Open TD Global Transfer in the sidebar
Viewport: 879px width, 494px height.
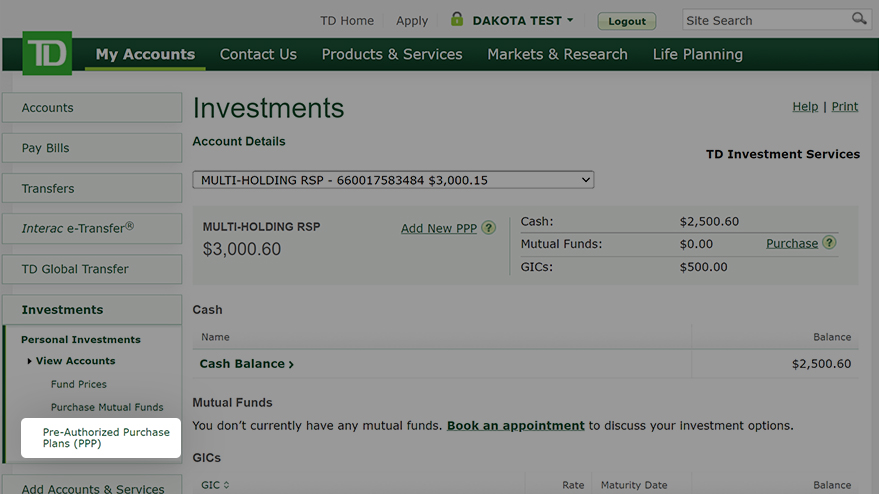(92, 269)
